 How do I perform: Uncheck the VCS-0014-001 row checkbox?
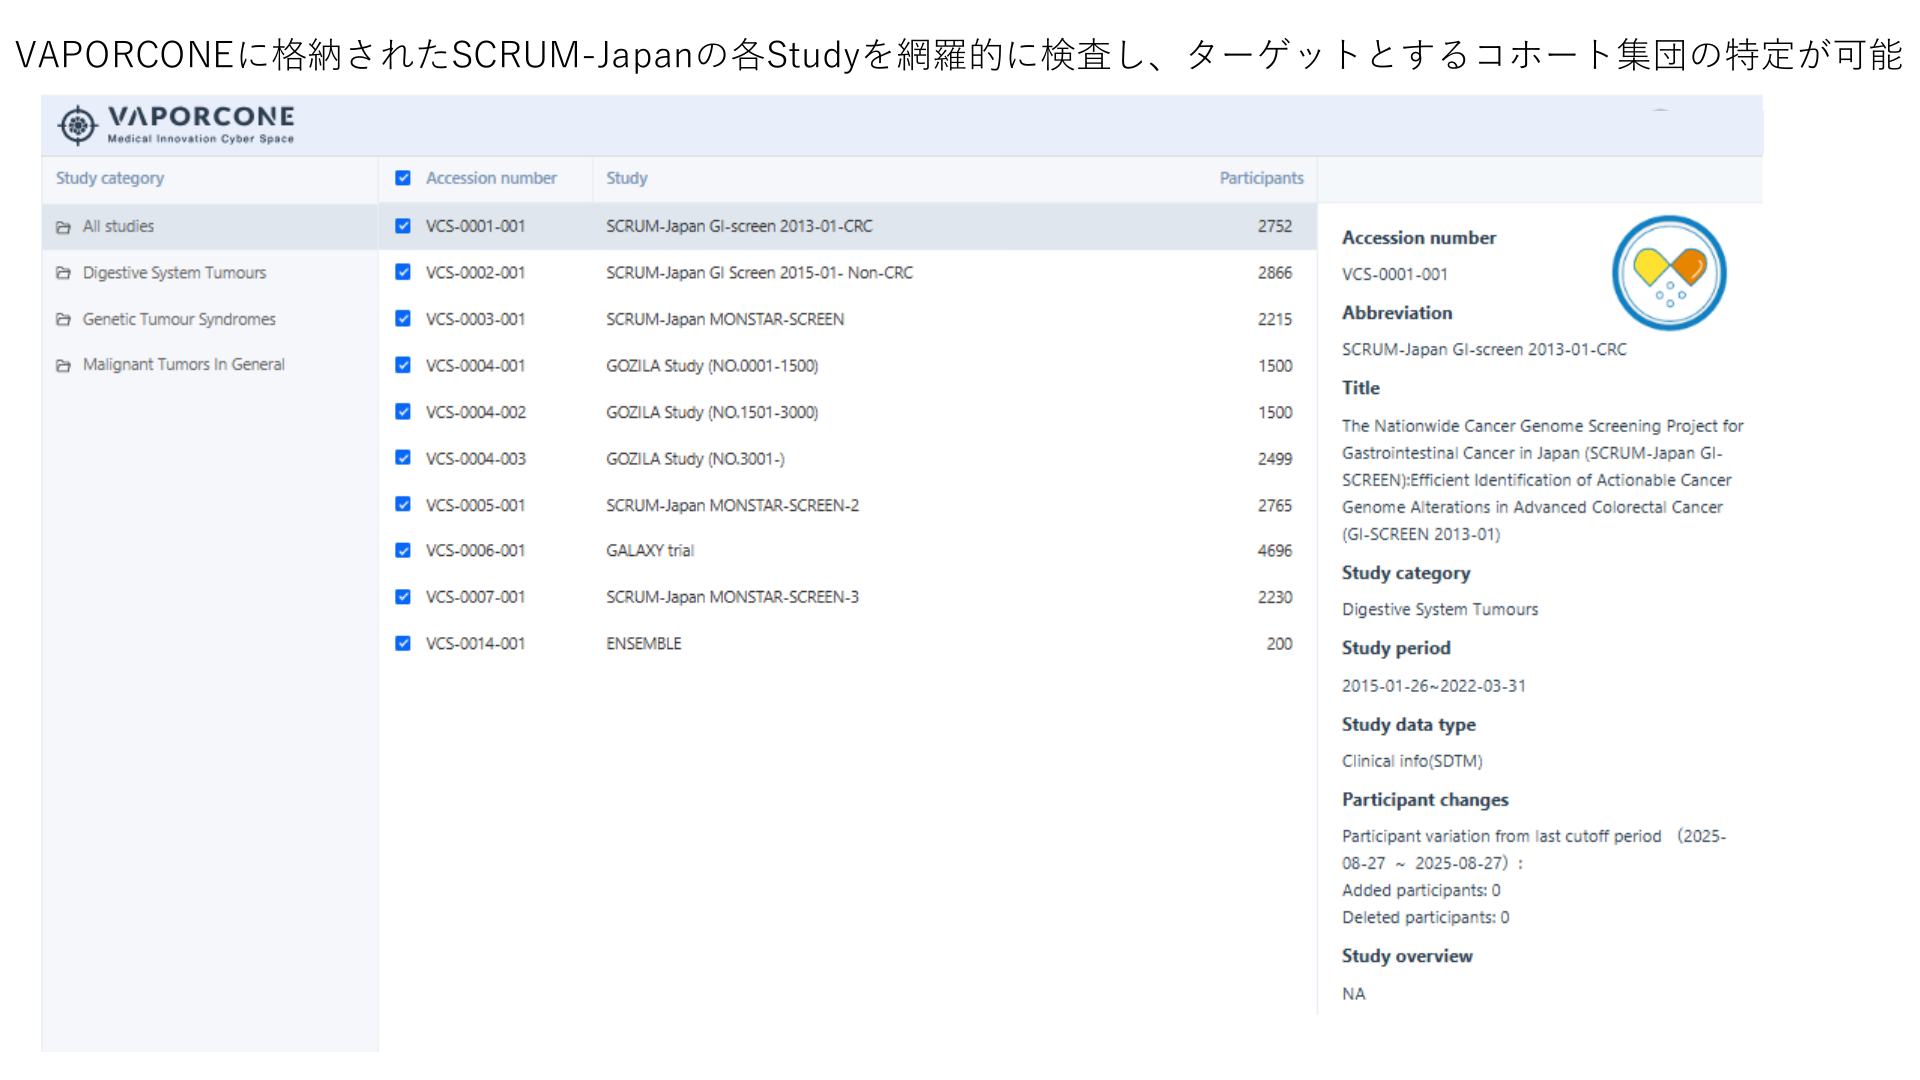[403, 643]
